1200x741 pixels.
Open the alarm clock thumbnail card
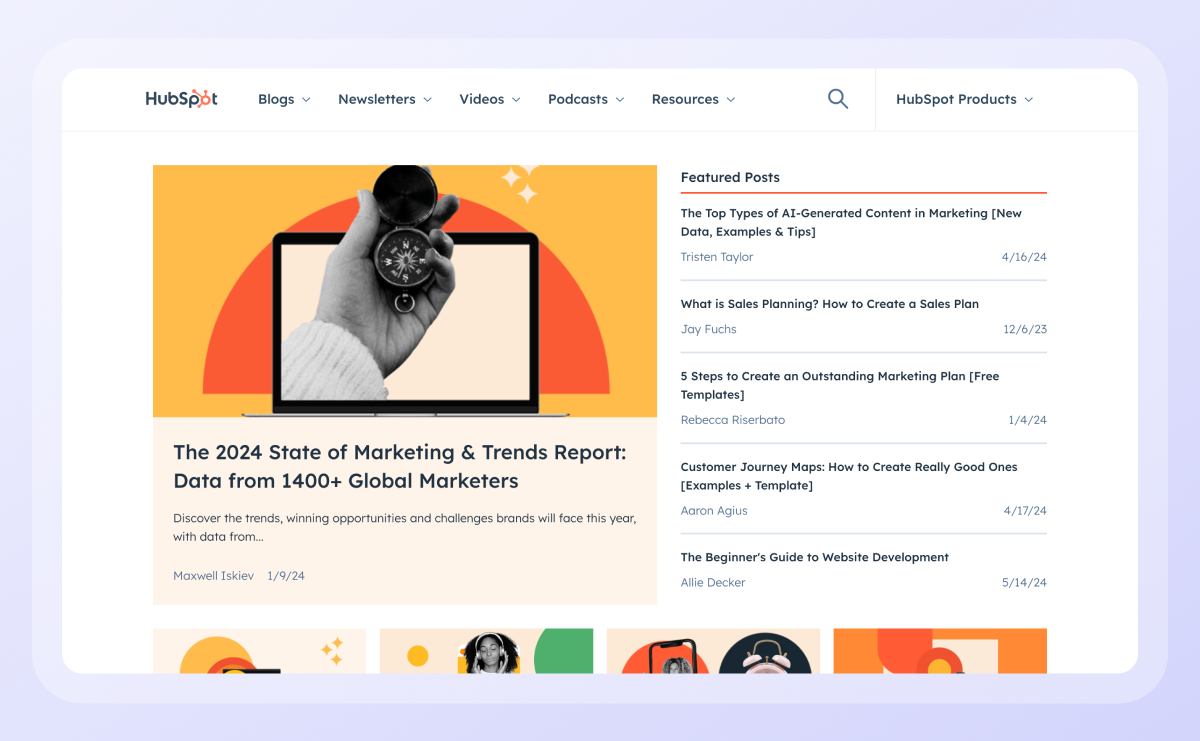coord(713,651)
